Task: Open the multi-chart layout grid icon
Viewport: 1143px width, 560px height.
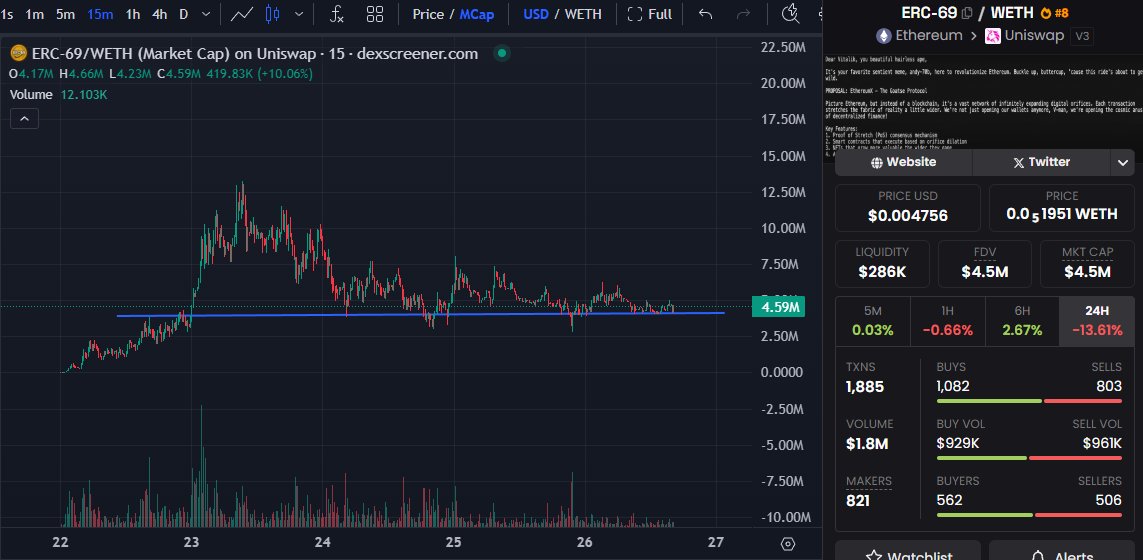Action: 375,14
